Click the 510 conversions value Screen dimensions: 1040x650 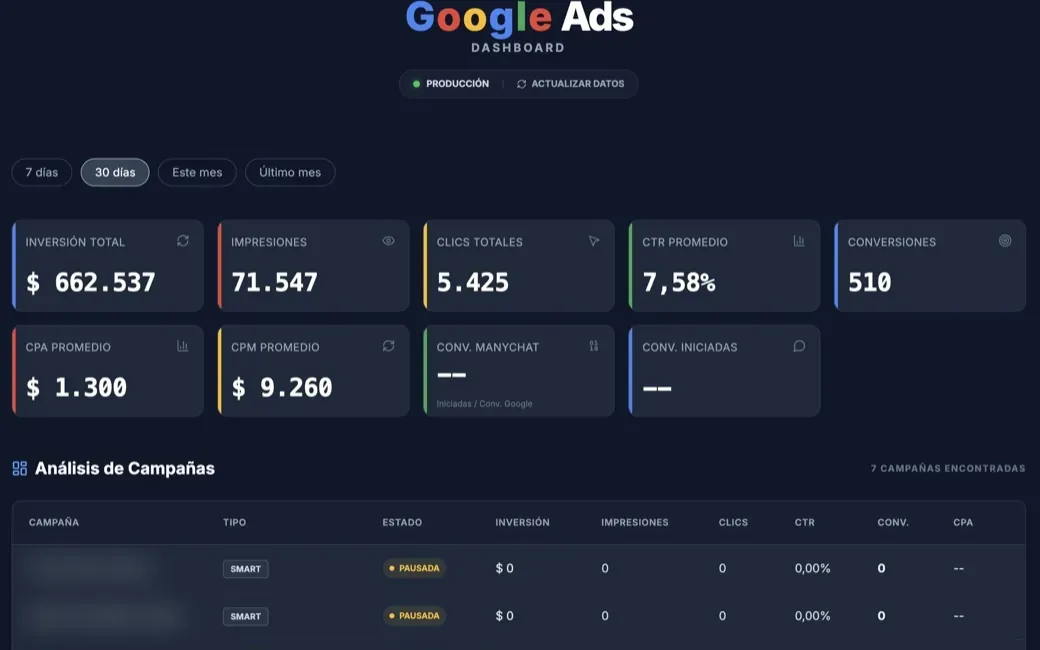pyautogui.click(x=870, y=283)
